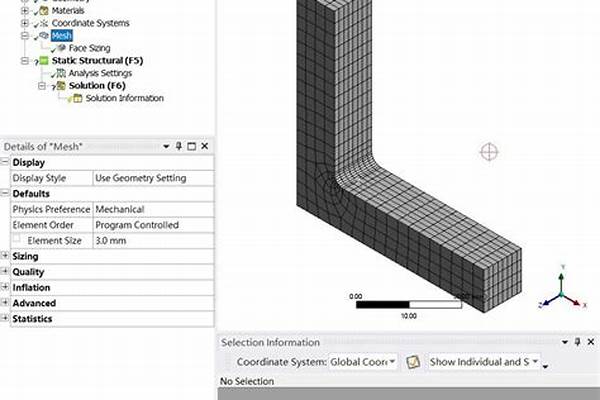Open the Coordinate System dropdown
The height and width of the screenshot is (400, 600).
point(392,361)
